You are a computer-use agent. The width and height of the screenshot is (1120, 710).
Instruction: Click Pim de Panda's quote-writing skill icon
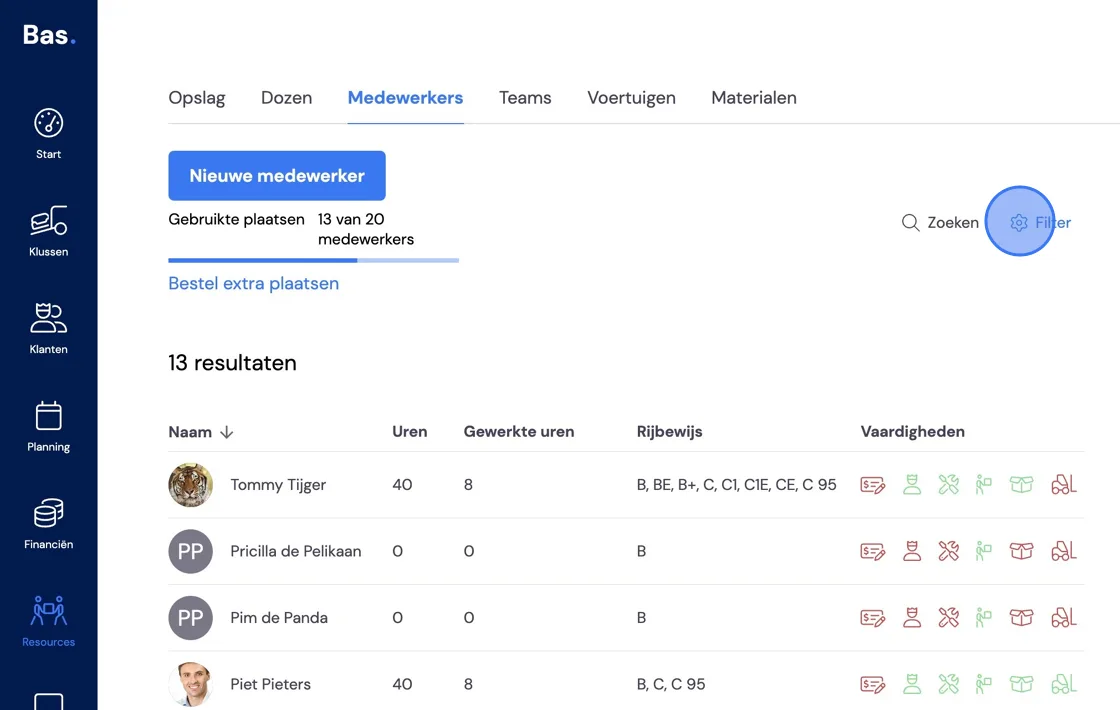click(872, 618)
